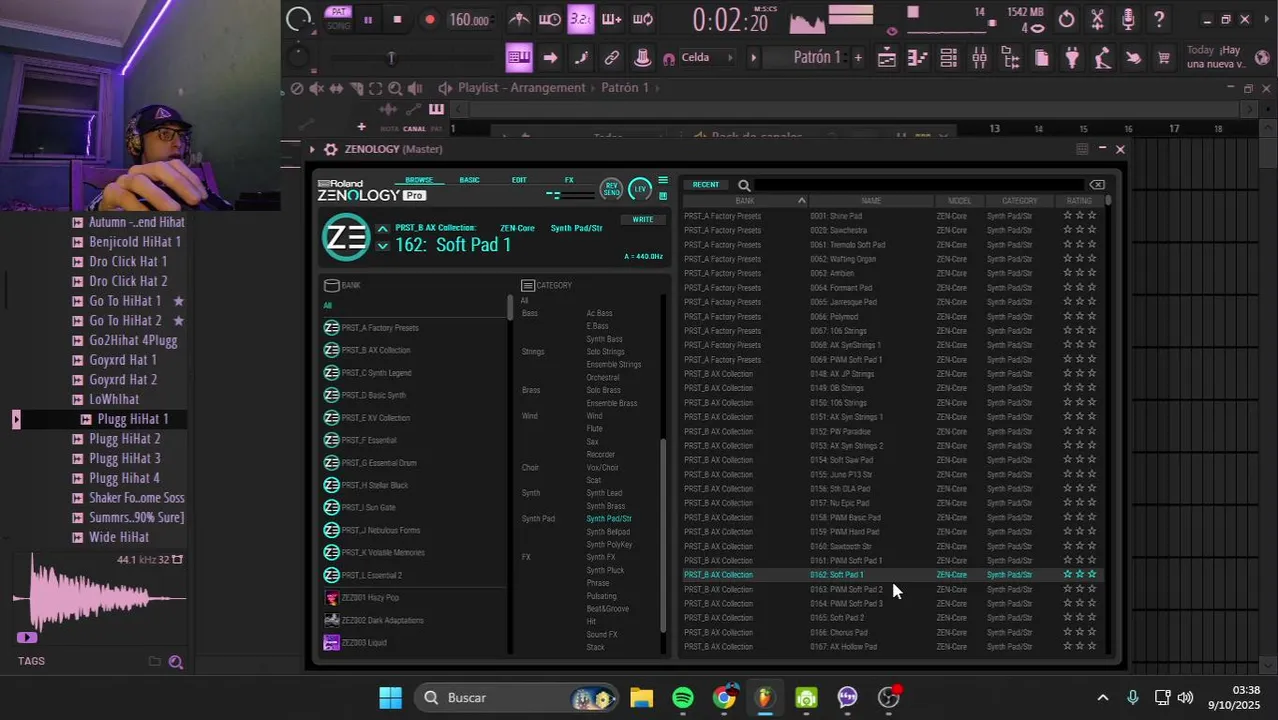Open the Celda snap dropdown
1278x720 pixels.
tap(707, 58)
